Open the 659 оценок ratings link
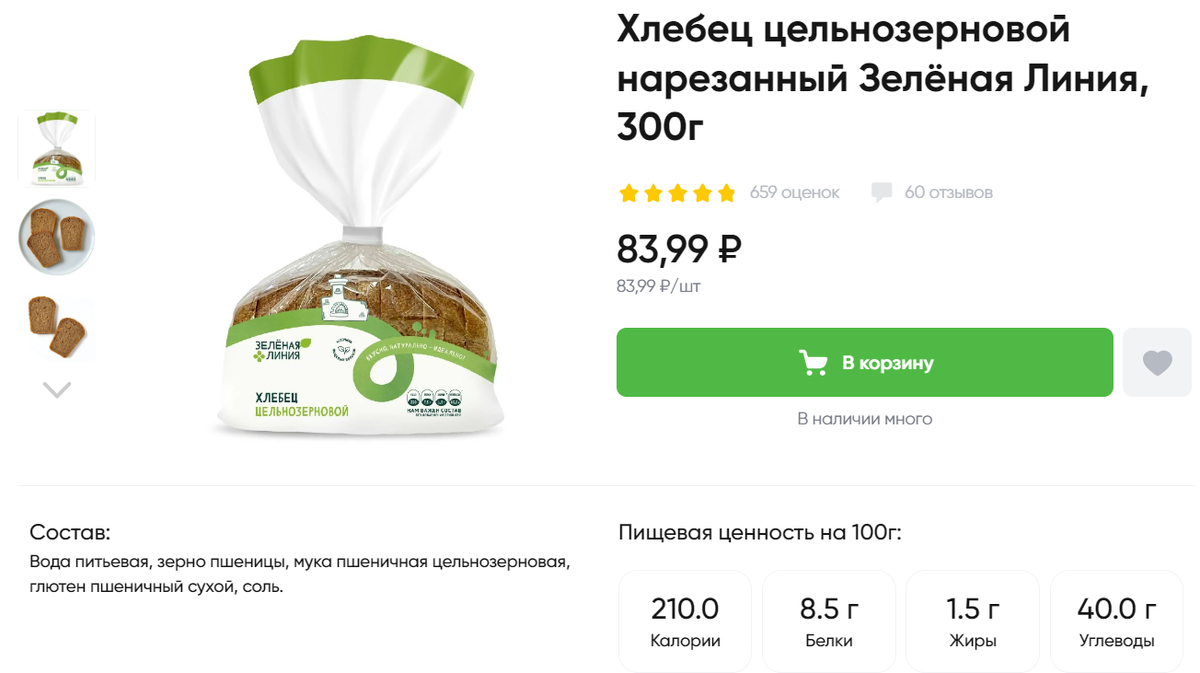1200x673 pixels. coord(795,192)
